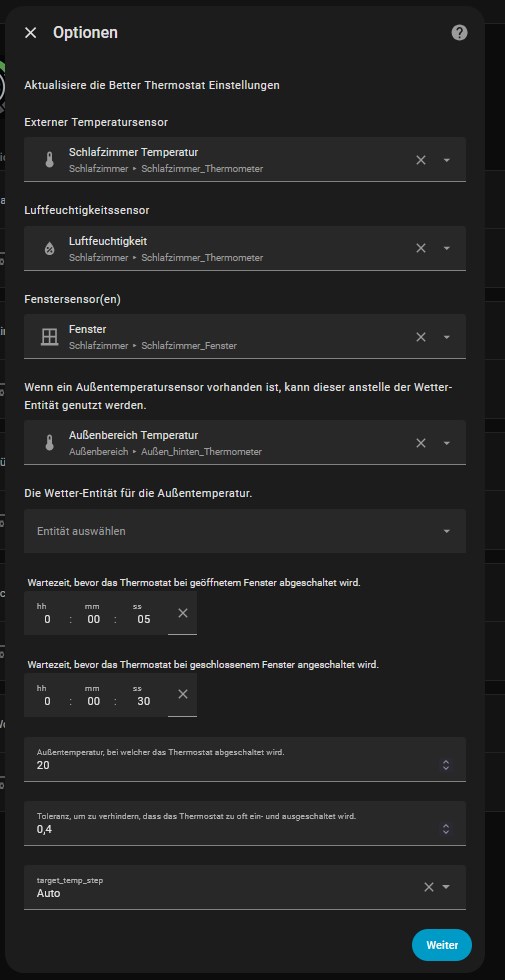Clear the Schlafzimmer Temperatur sensor selection
The width and height of the screenshot is (505, 980).
[421, 160]
